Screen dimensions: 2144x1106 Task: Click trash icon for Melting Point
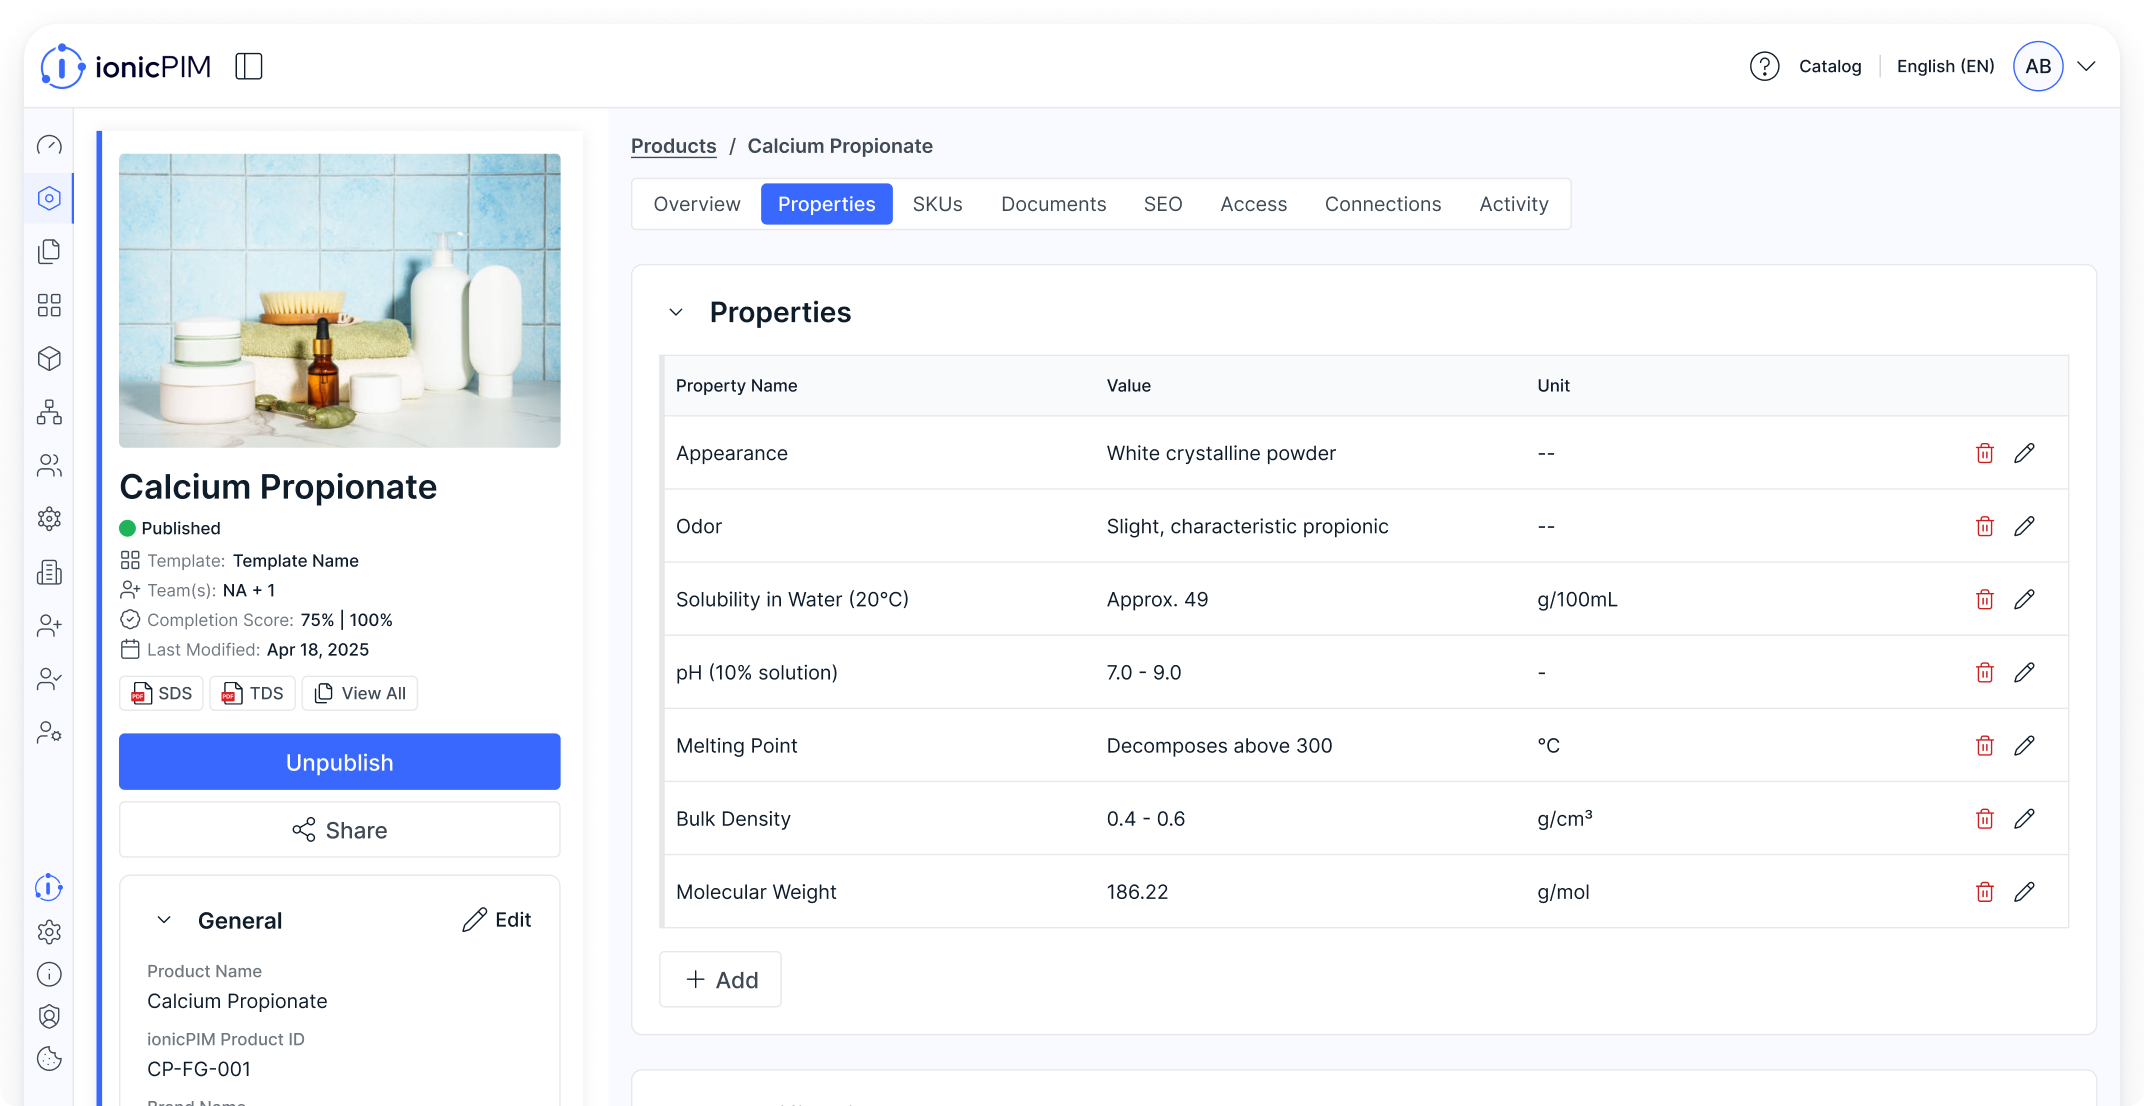pyautogui.click(x=1984, y=746)
